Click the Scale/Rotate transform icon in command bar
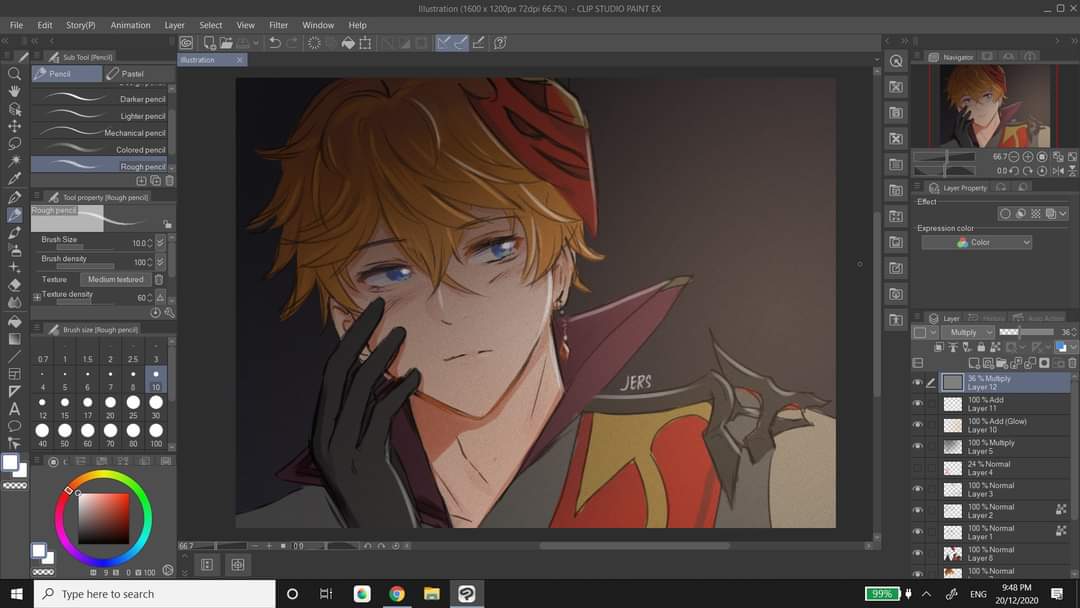1080x608 pixels. coord(365,43)
